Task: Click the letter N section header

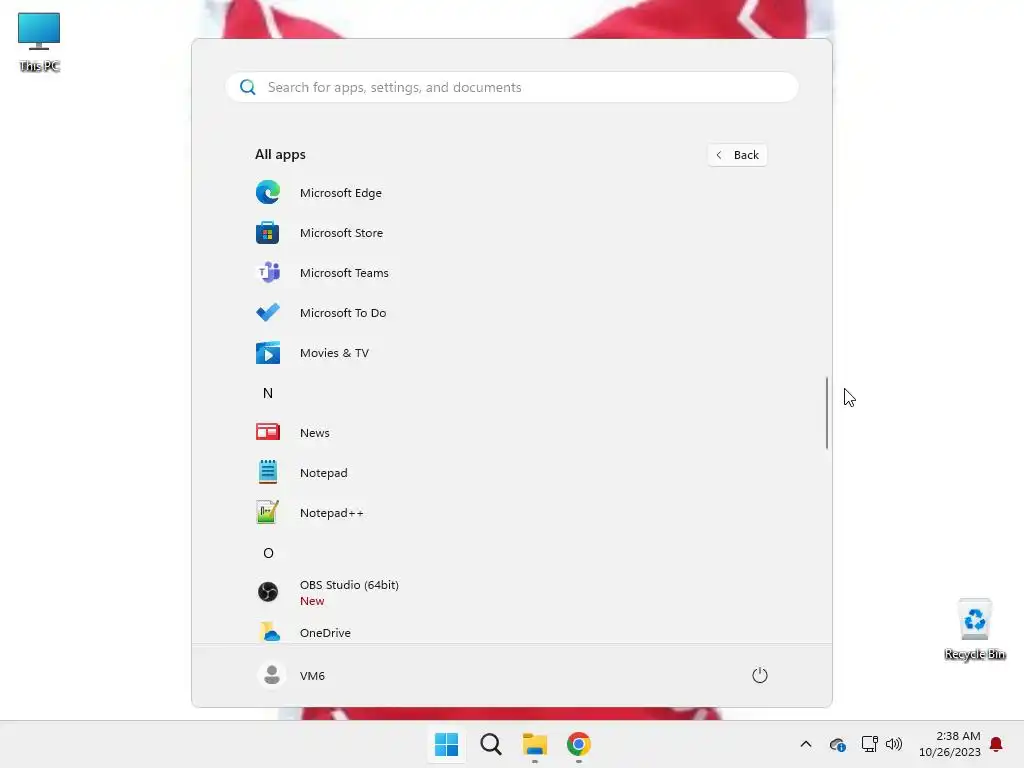Action: tap(268, 393)
